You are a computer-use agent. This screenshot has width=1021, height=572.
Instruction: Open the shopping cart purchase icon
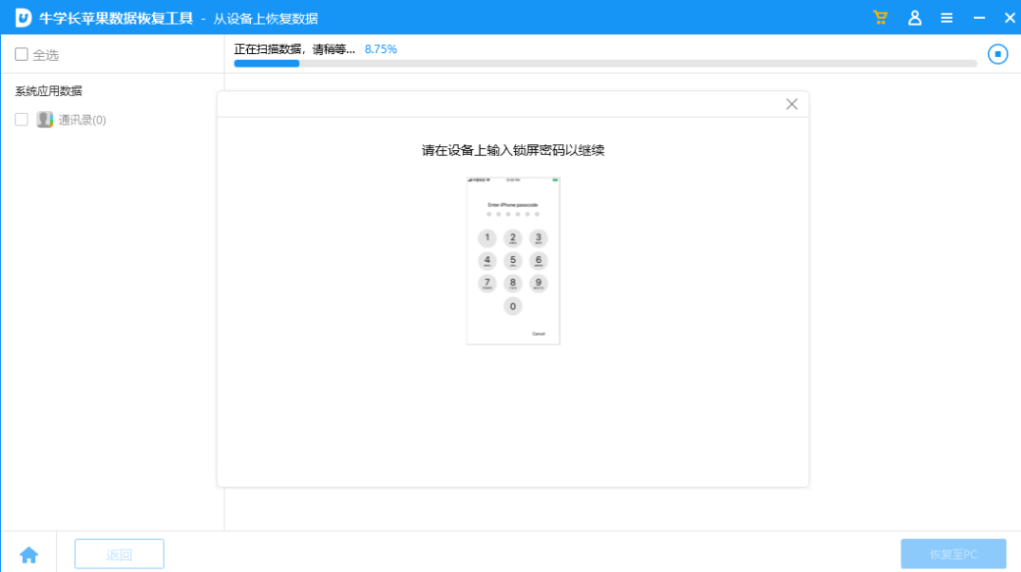pos(880,18)
